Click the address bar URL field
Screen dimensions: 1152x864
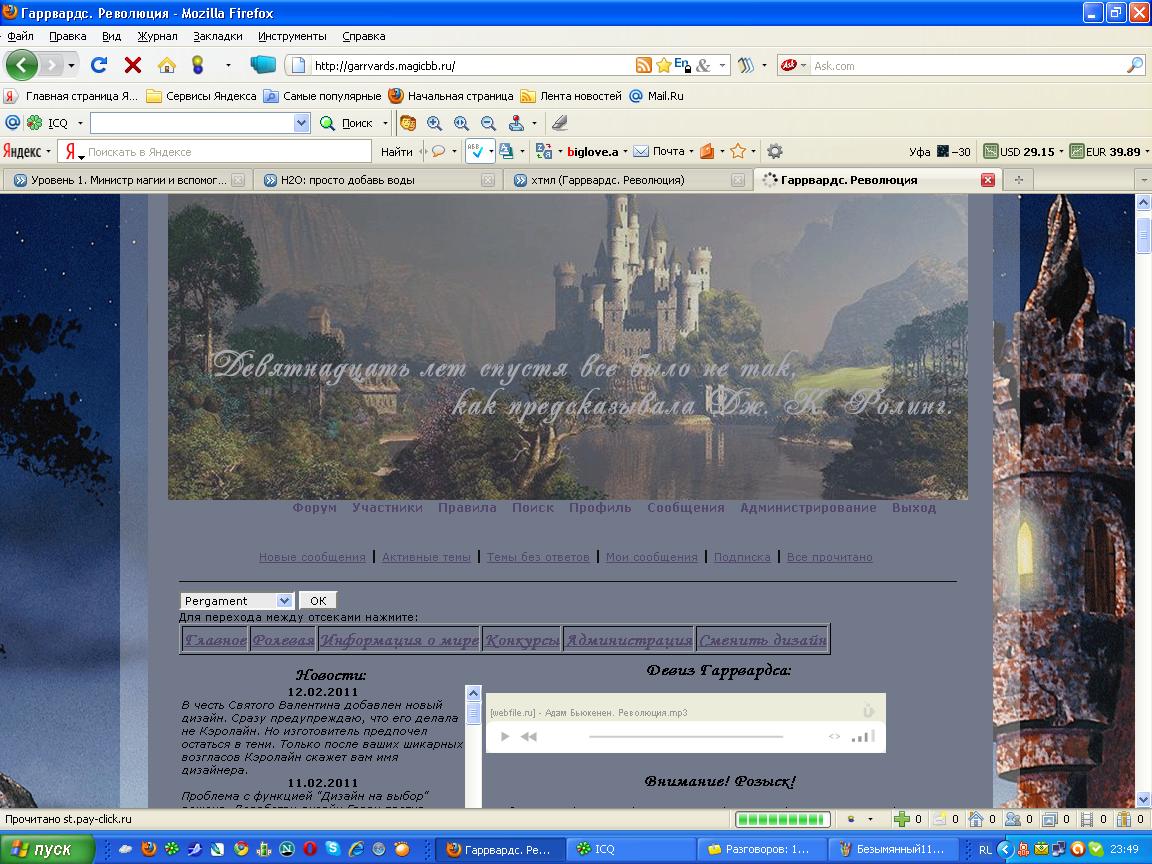point(470,65)
